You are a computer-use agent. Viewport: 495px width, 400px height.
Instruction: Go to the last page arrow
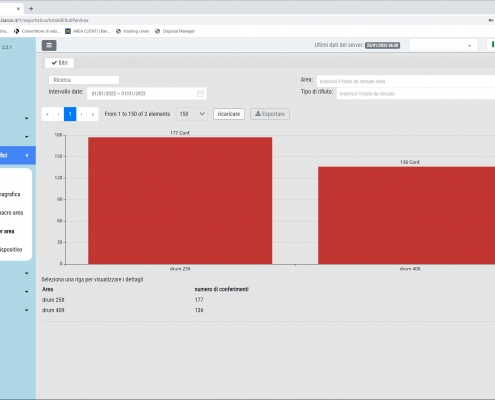tap(93, 114)
